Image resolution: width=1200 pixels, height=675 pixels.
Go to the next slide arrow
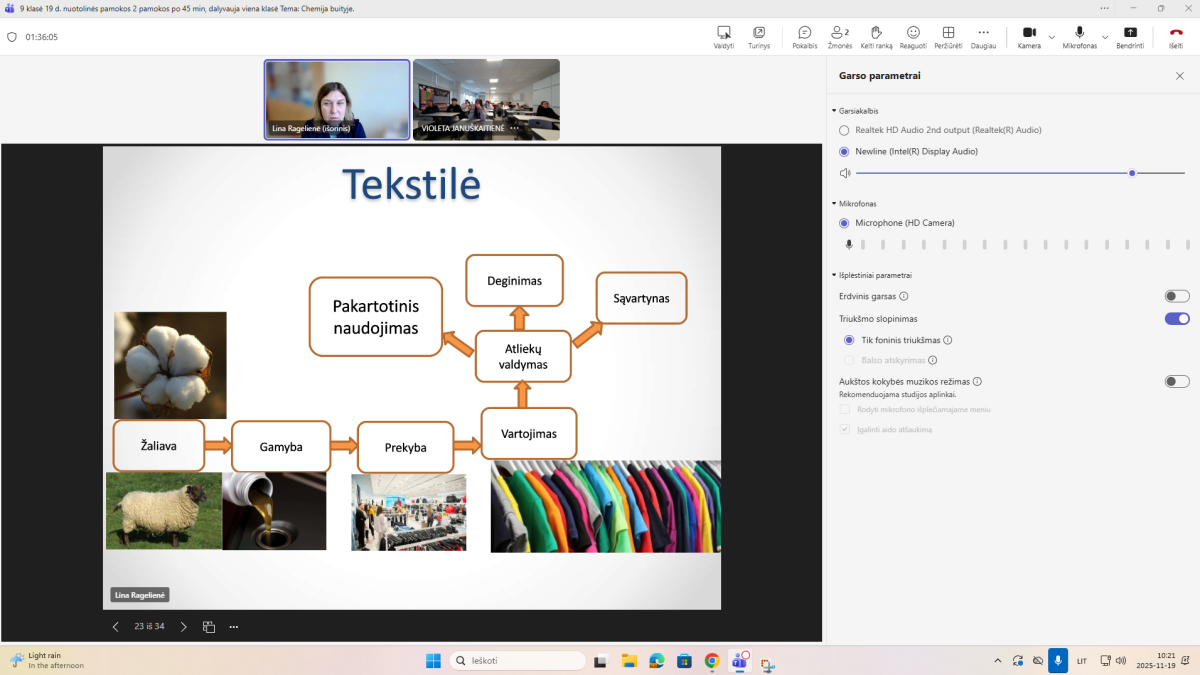click(x=183, y=627)
